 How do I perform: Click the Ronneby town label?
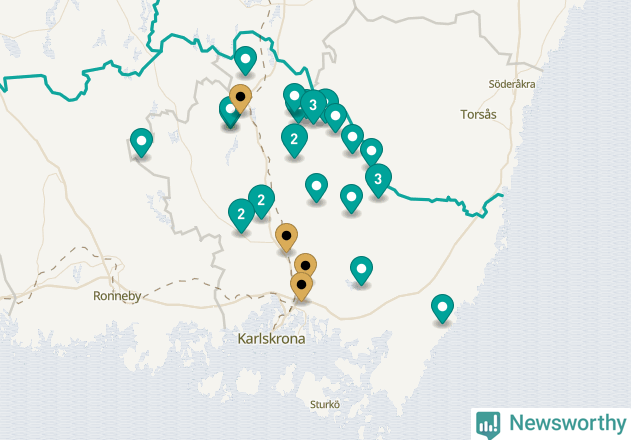click(x=117, y=296)
